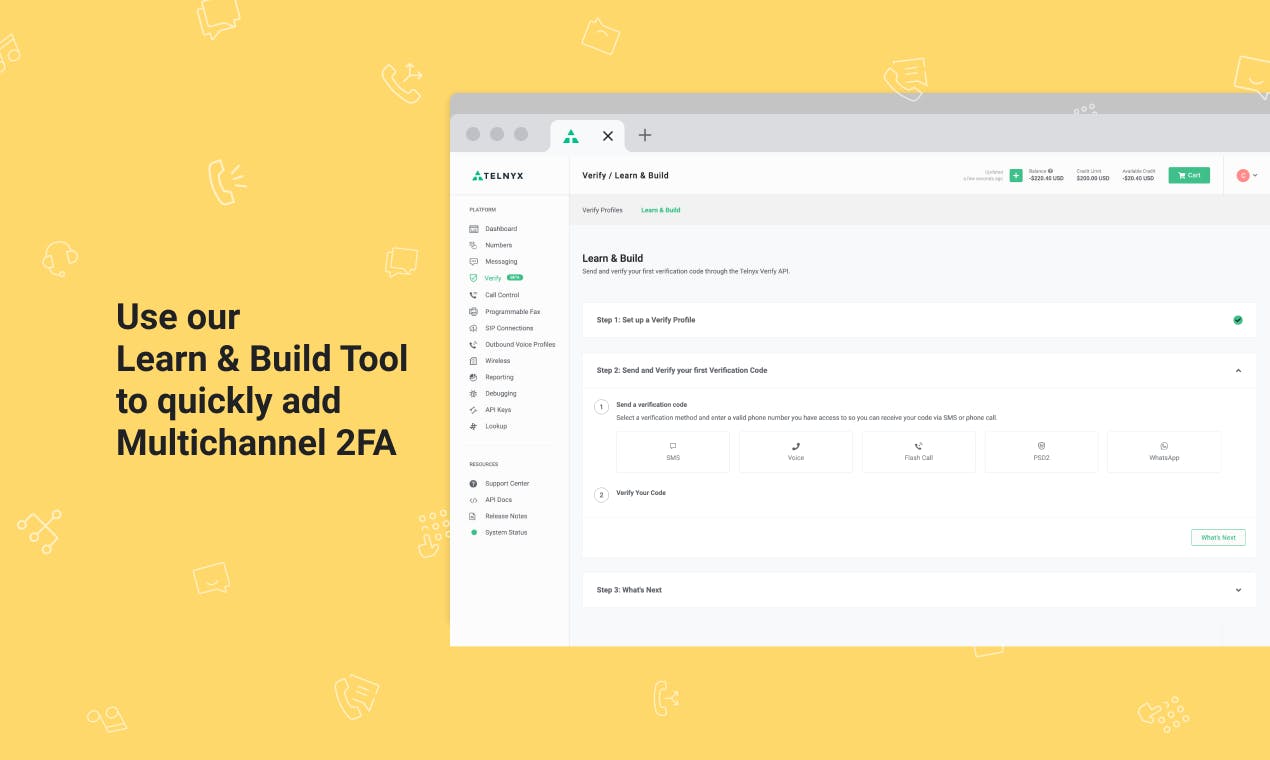This screenshot has width=1270, height=760.
Task: Click the Lookup menu label
Action: [x=496, y=426]
